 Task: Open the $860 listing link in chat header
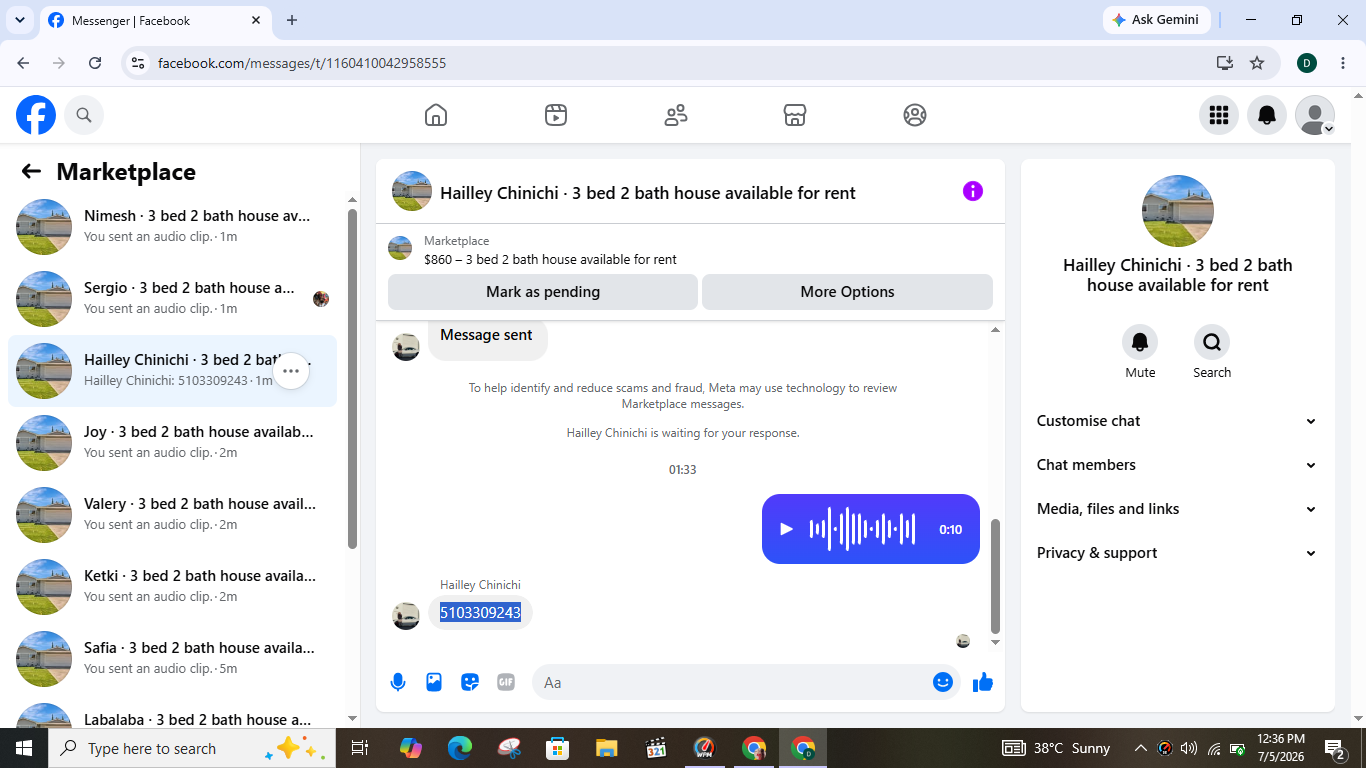[550, 259]
